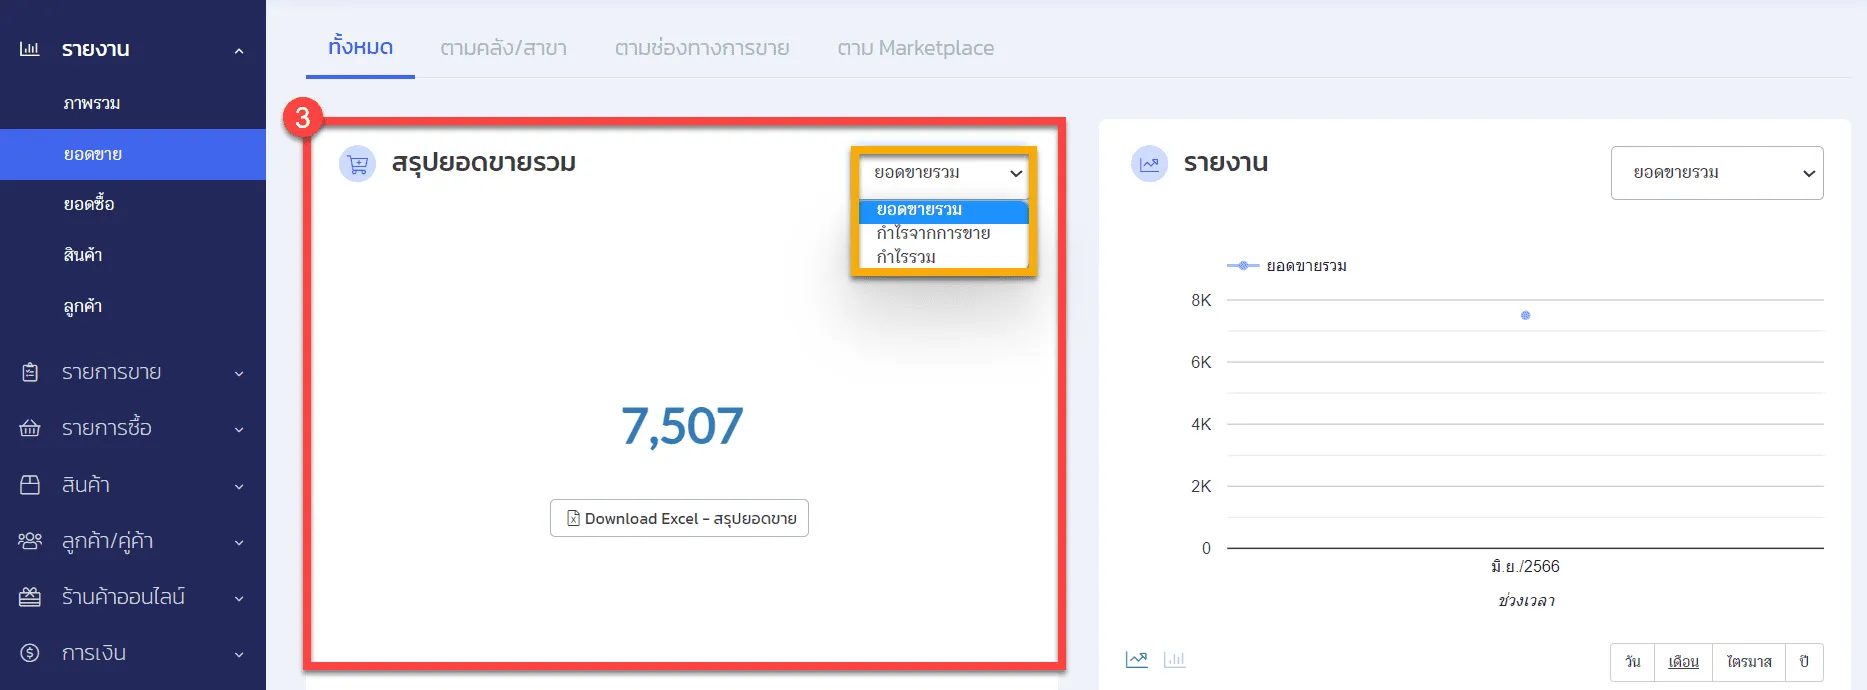Click the shopping cart sales summary icon
This screenshot has width=1867, height=690.
pyautogui.click(x=358, y=164)
